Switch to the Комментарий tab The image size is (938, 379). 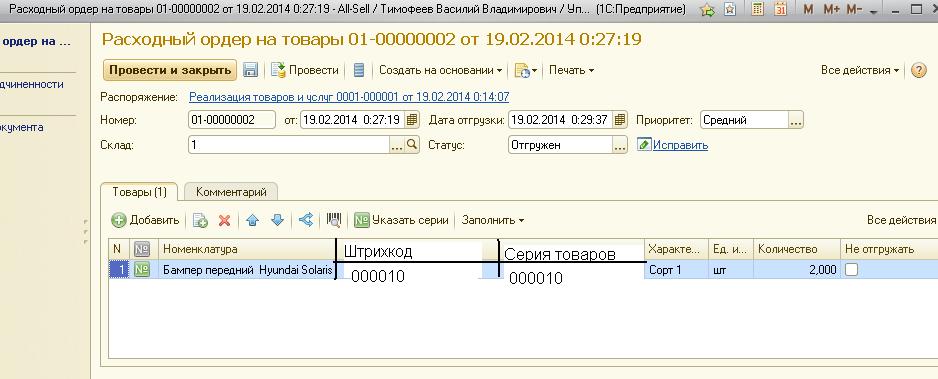click(231, 192)
